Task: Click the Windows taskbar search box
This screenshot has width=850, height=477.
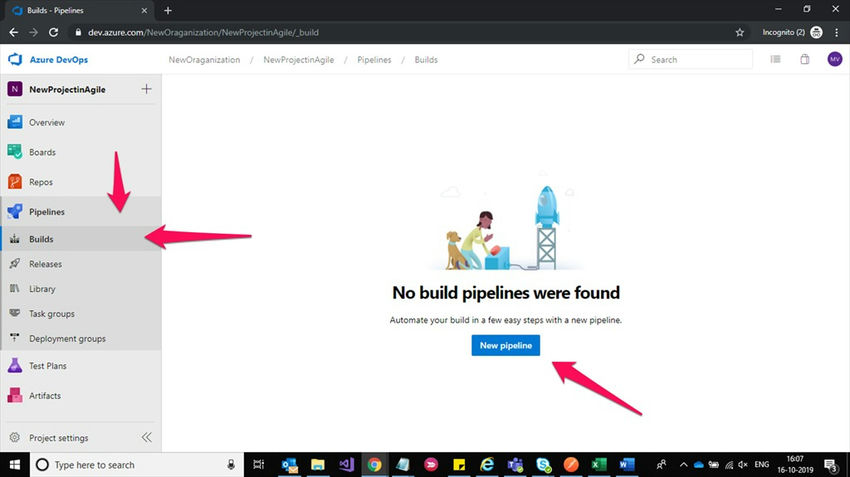Action: (x=137, y=465)
